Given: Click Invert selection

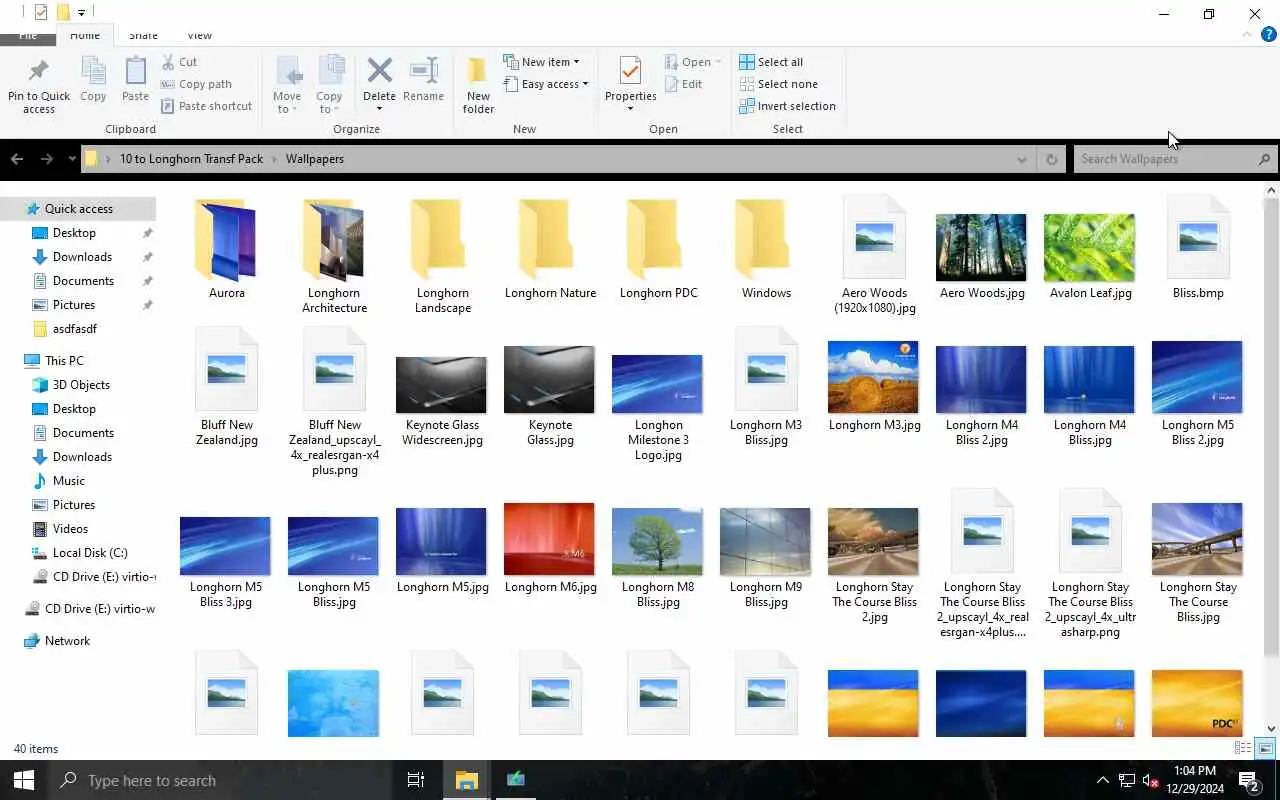Looking at the screenshot, I should [x=787, y=106].
